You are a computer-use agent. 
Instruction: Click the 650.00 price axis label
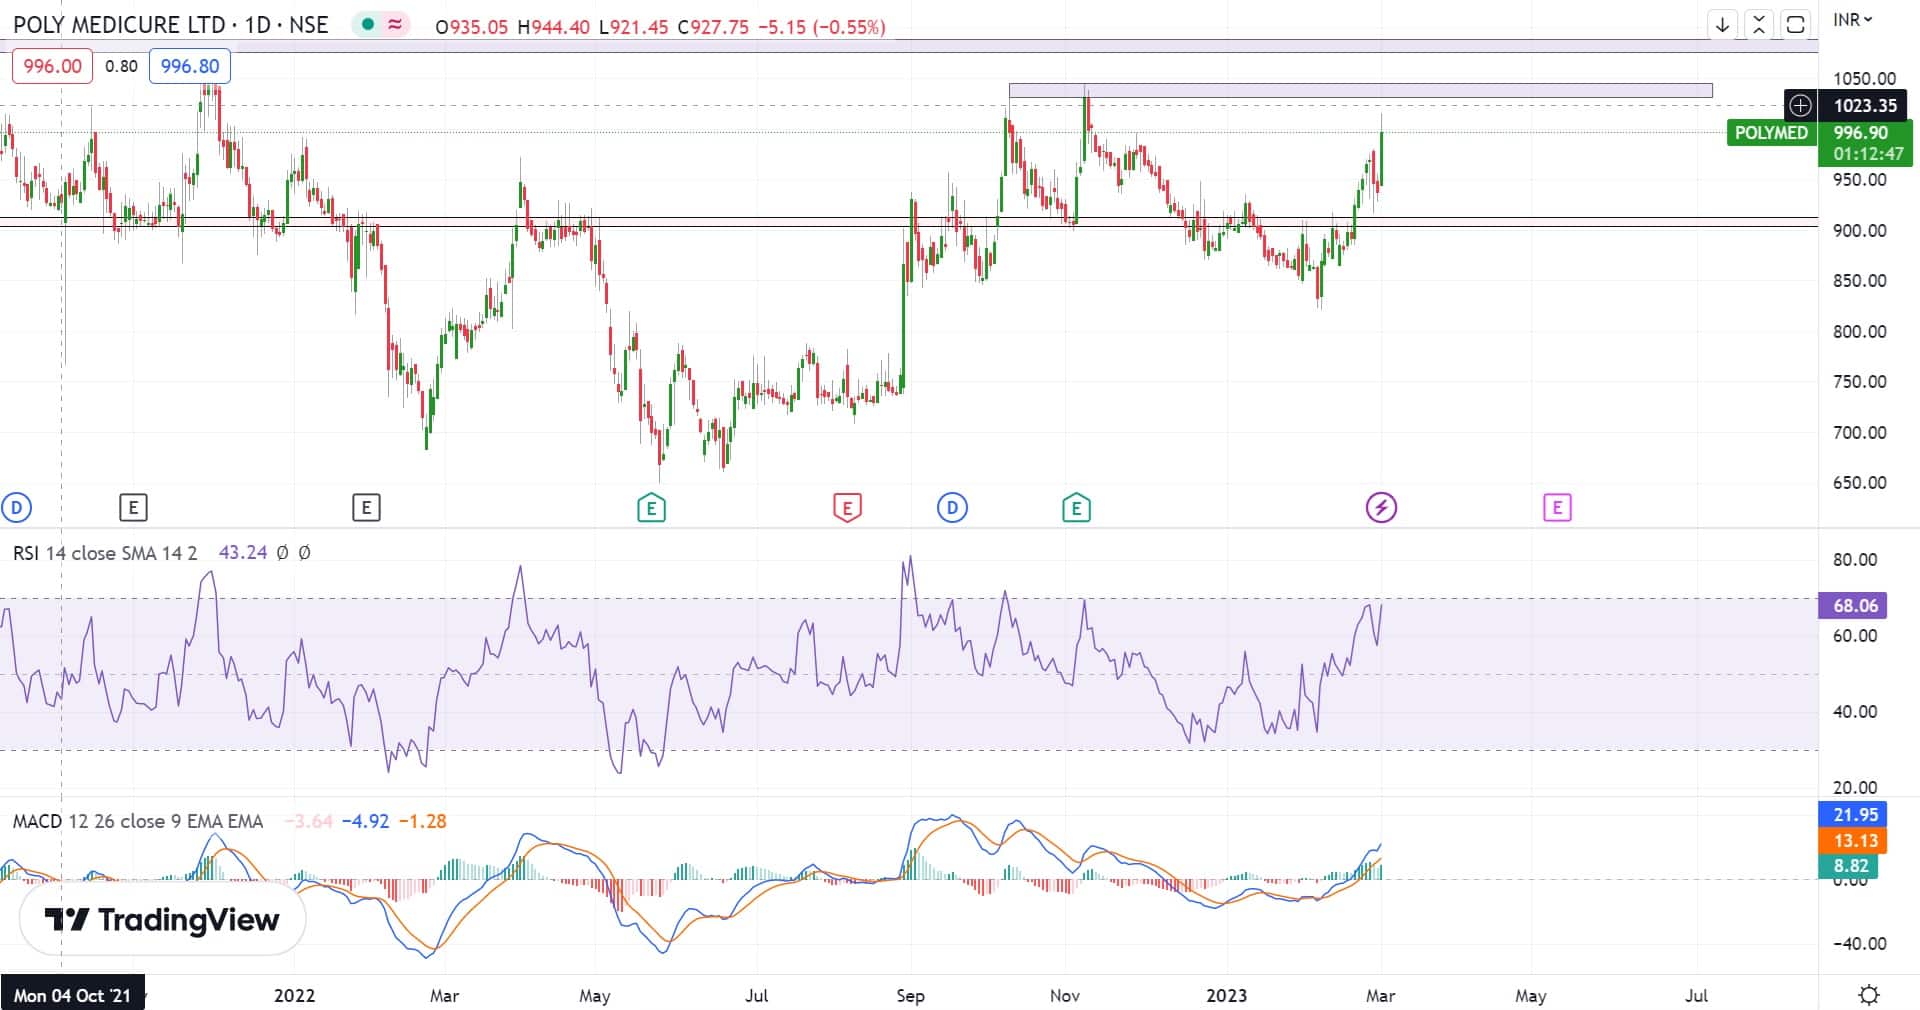point(1859,482)
